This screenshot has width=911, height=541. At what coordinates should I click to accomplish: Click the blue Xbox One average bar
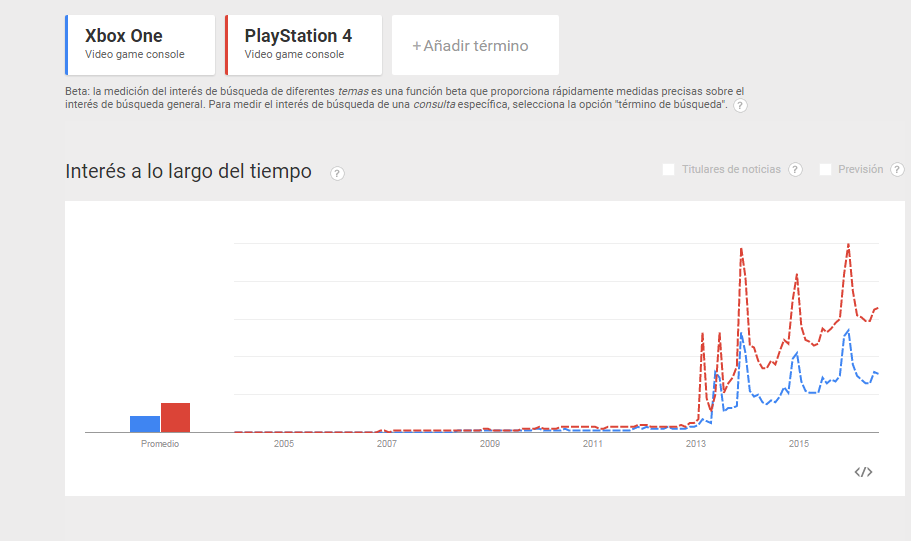(x=145, y=424)
